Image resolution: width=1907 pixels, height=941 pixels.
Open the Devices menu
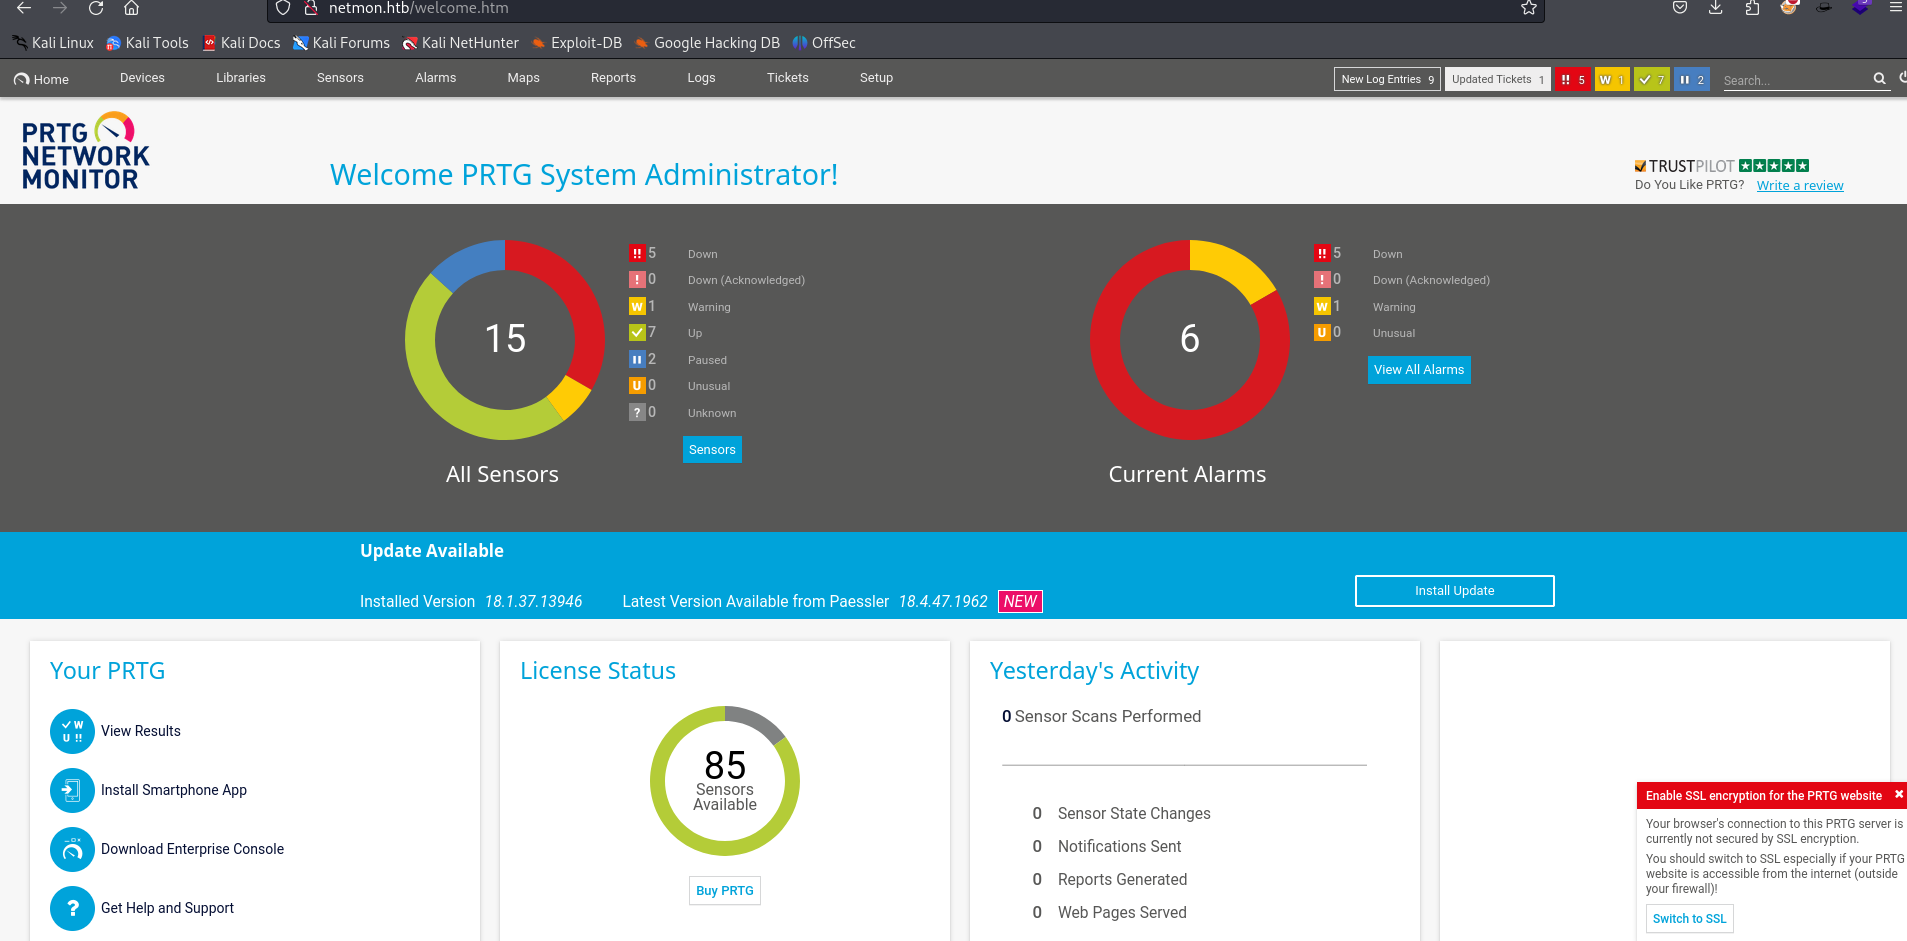coord(142,78)
